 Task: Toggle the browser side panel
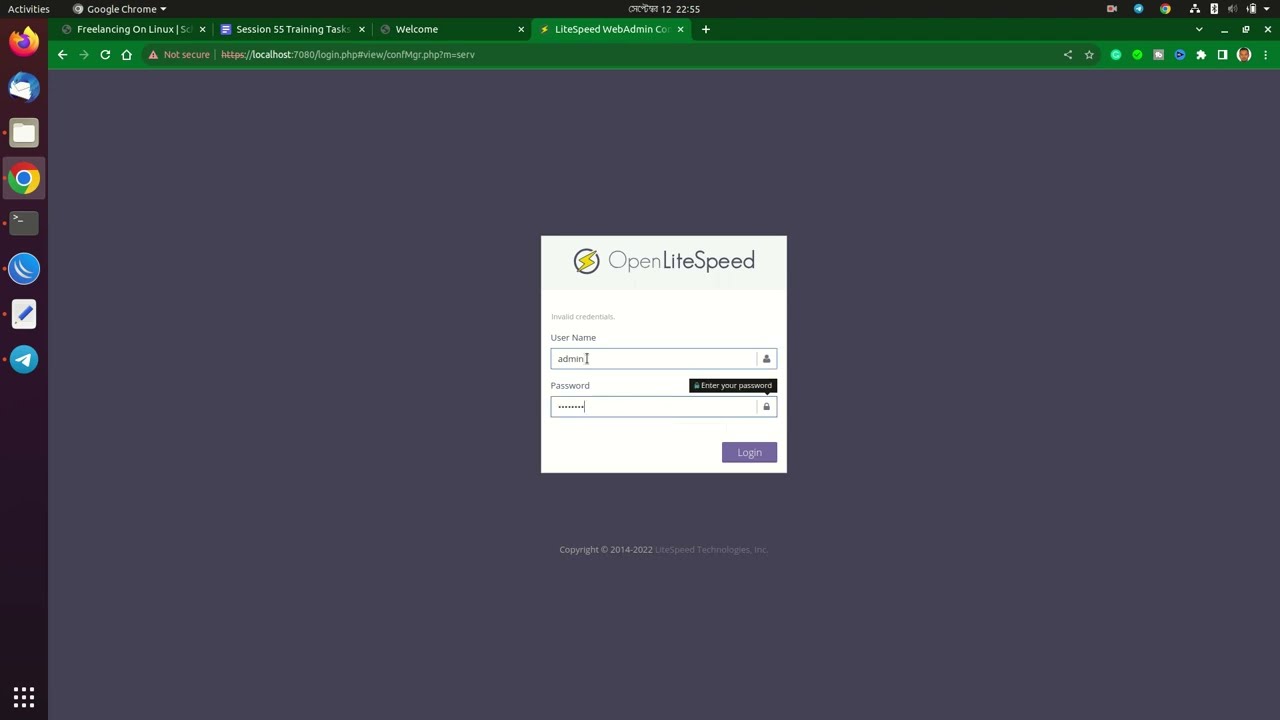[1222, 55]
